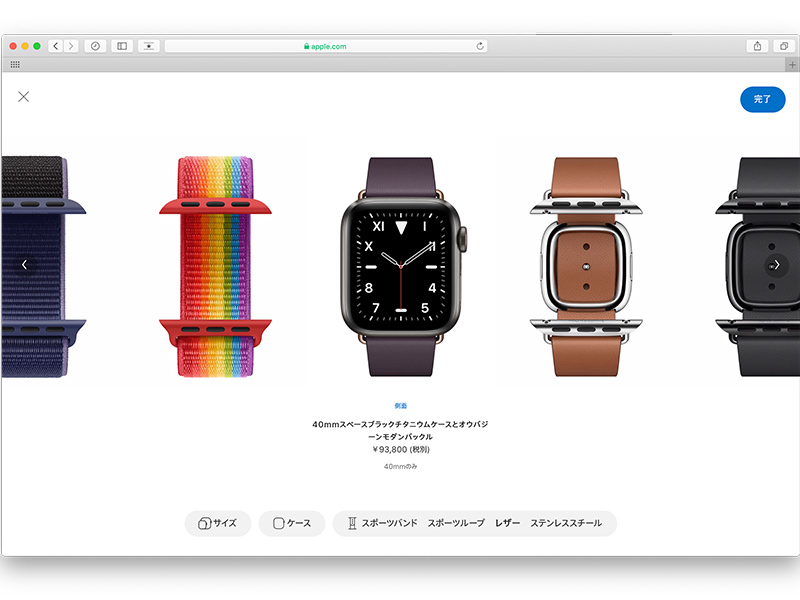Select the スポーツバンド band tab

click(x=389, y=523)
